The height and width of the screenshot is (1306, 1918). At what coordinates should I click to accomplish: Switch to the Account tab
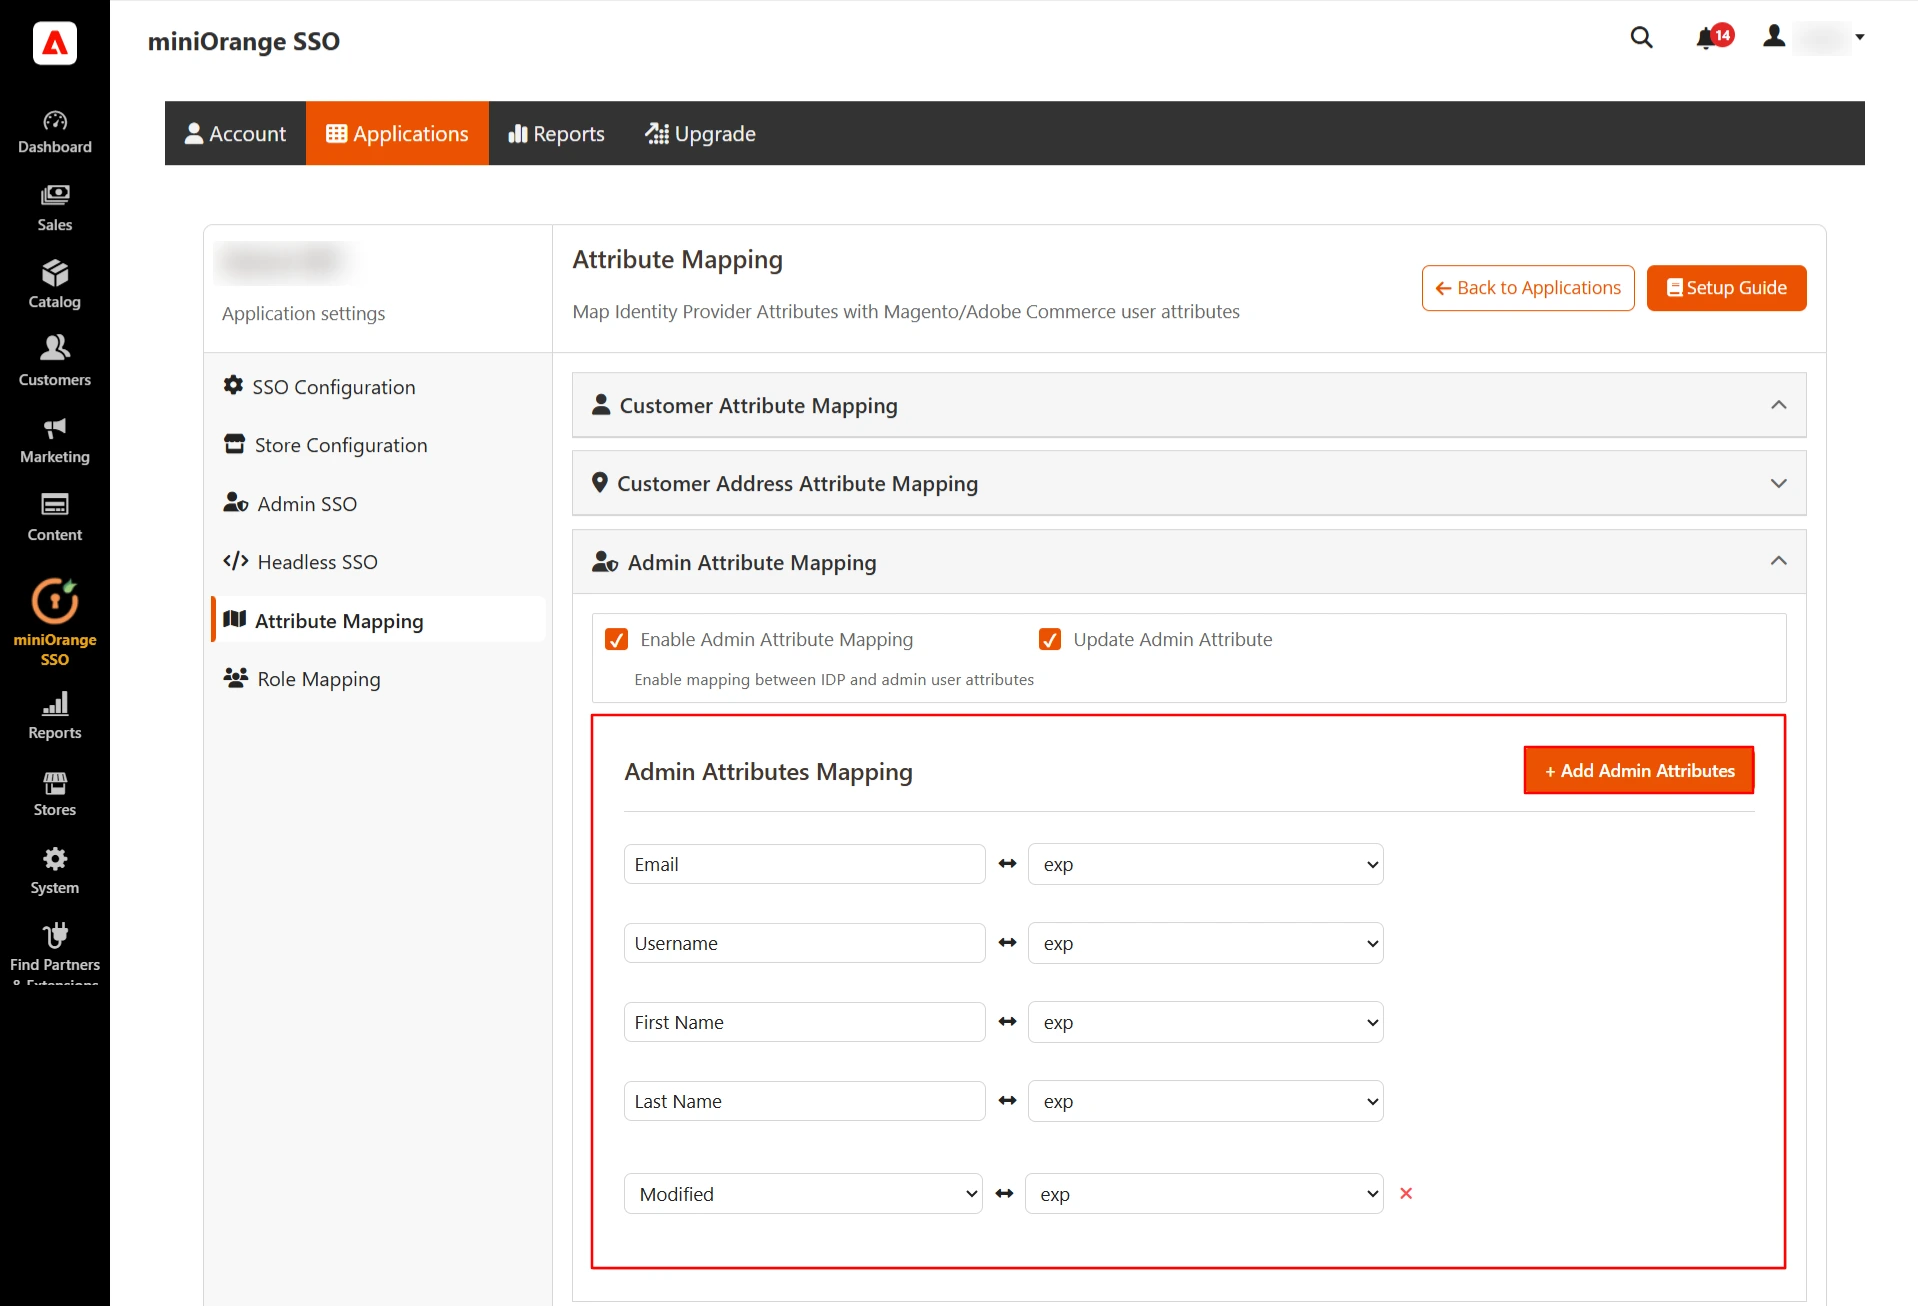click(235, 133)
